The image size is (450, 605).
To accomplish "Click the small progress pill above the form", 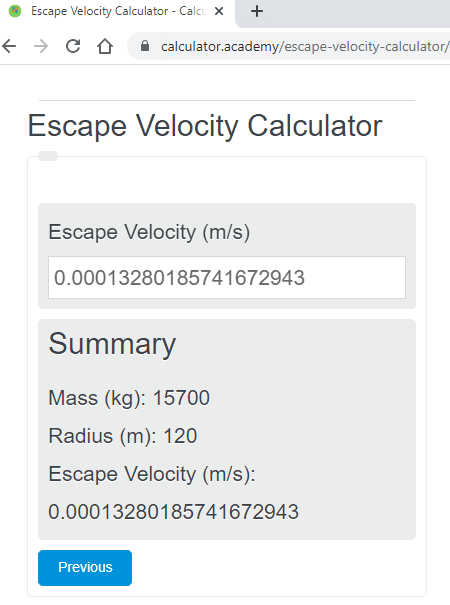I will 48,156.
